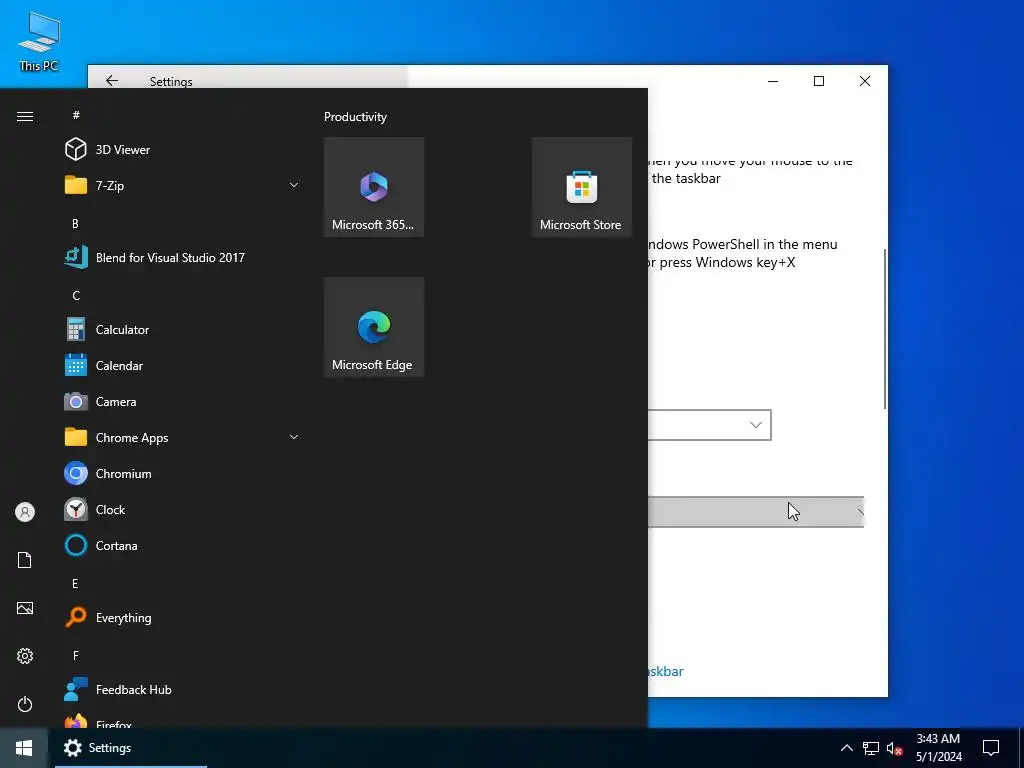The height and width of the screenshot is (768, 1024).
Task: Click the Productivity group title
Action: coord(355,117)
